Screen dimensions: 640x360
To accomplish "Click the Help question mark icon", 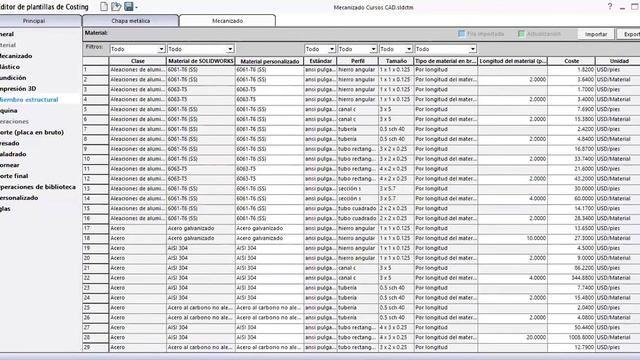I will coord(610,7).
